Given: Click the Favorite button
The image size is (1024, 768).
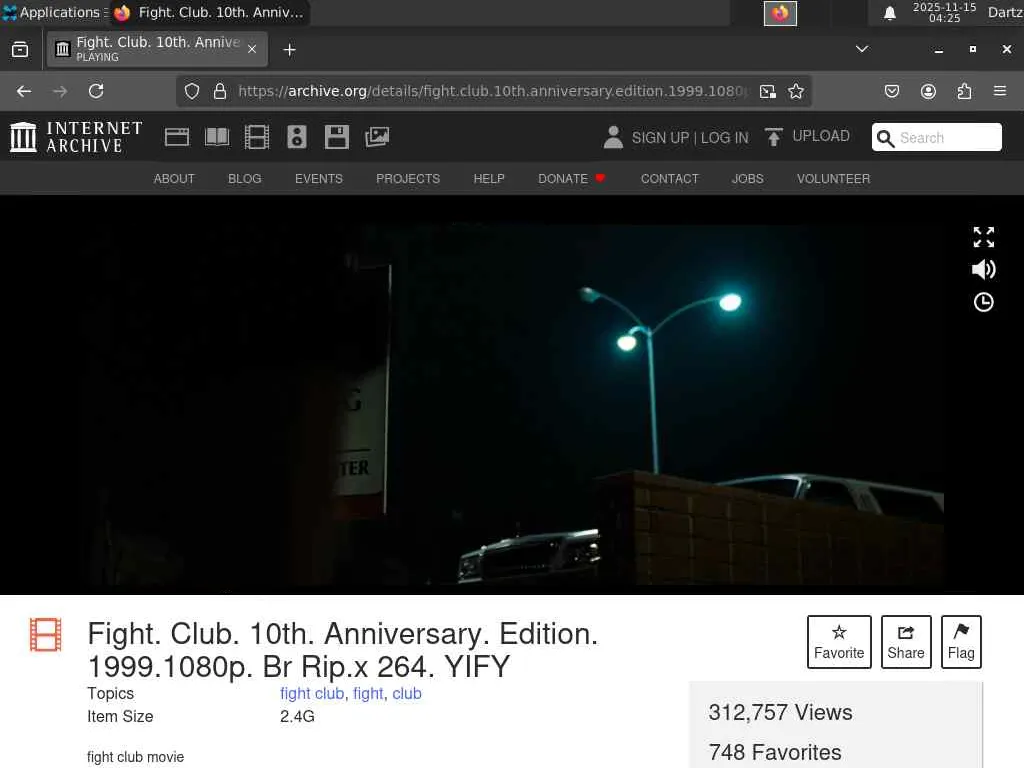Looking at the screenshot, I should pos(839,642).
